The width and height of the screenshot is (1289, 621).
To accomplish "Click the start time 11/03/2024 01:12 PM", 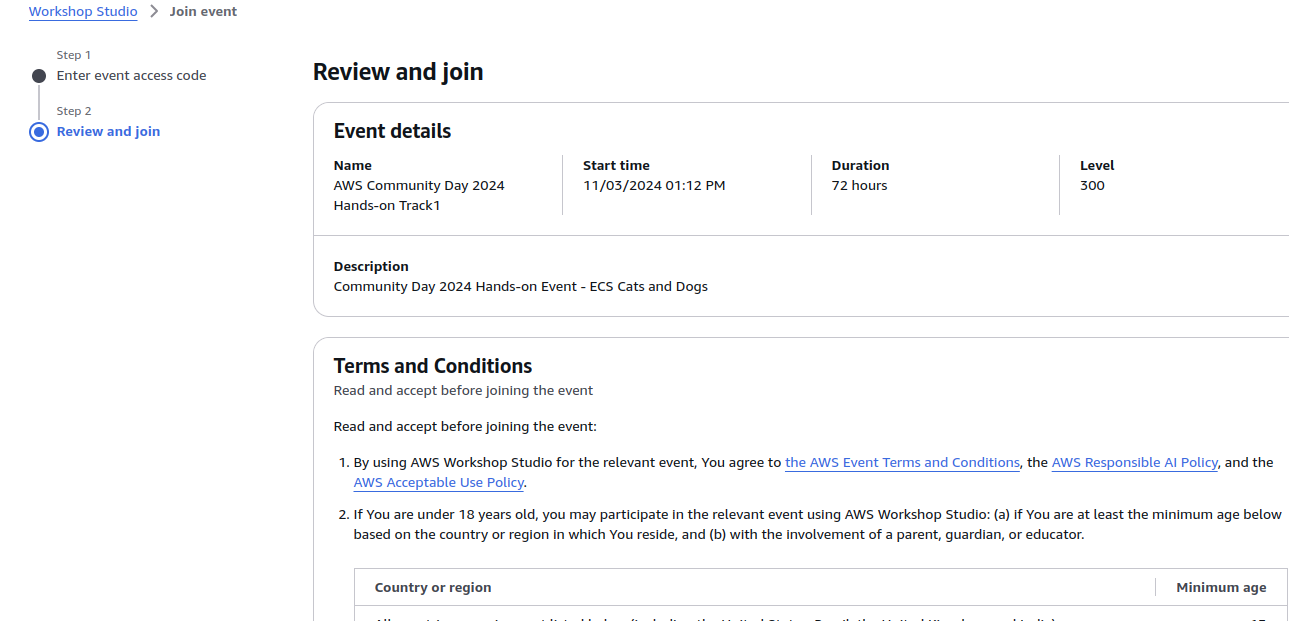I will point(654,185).
